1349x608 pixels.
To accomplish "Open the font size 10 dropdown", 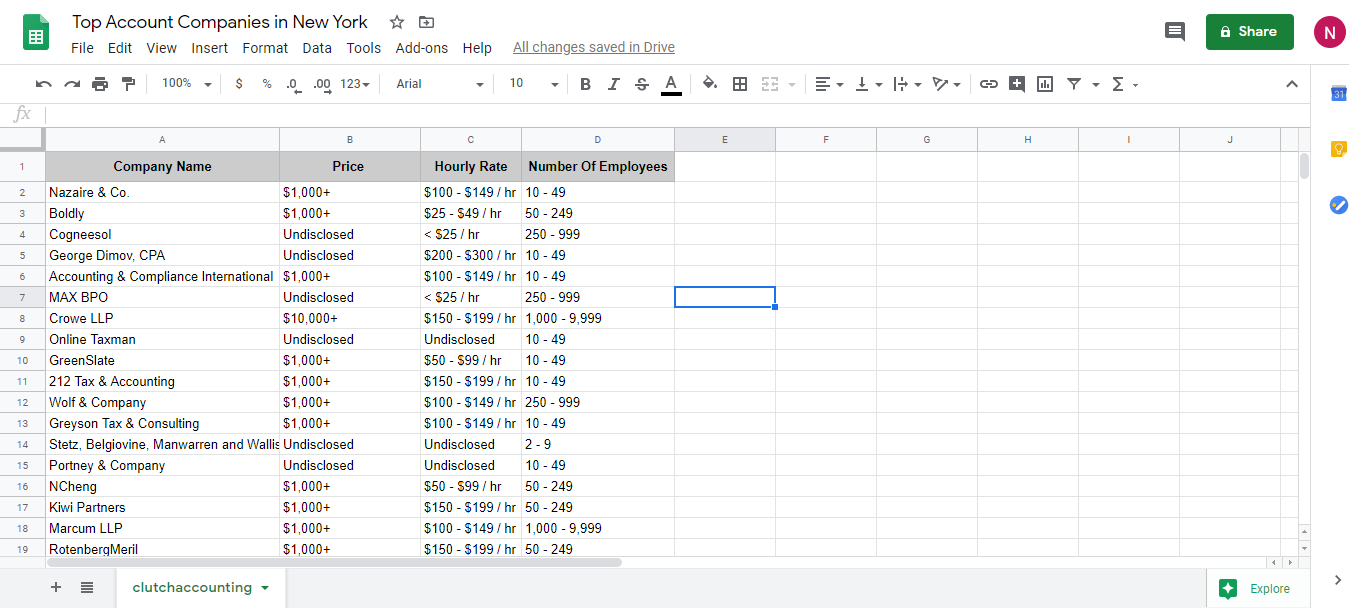I will point(534,84).
